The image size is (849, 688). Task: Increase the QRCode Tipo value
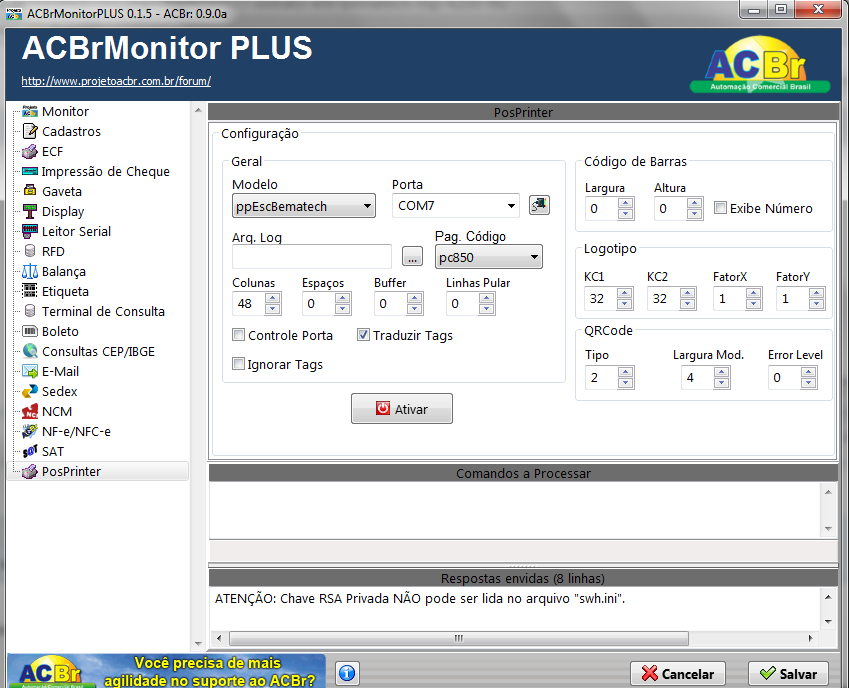pos(625,372)
